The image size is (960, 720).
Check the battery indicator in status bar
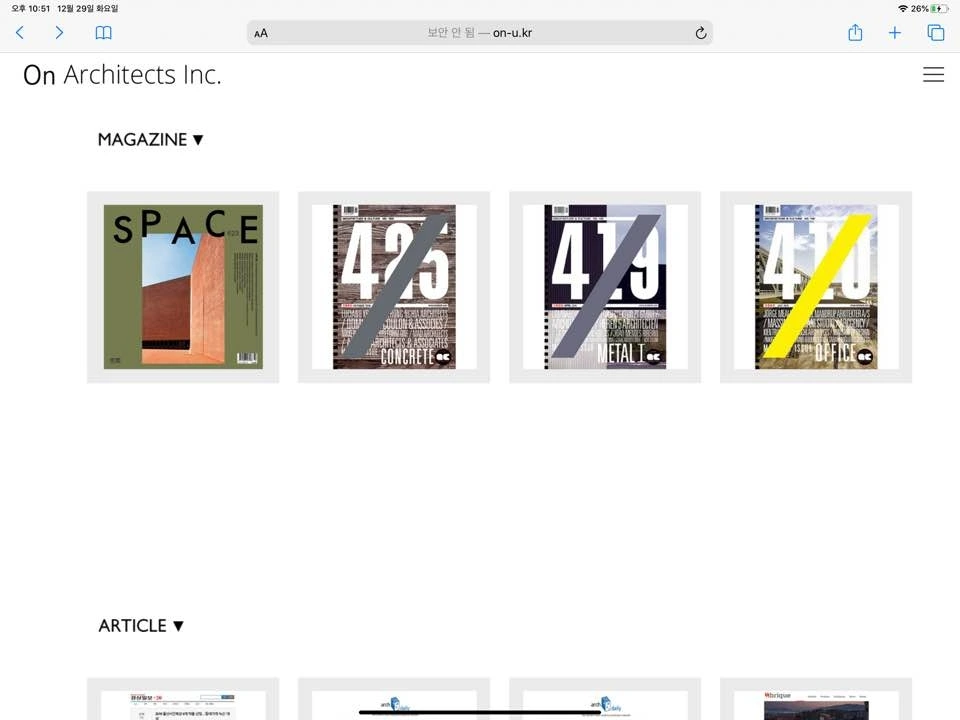pos(939,9)
